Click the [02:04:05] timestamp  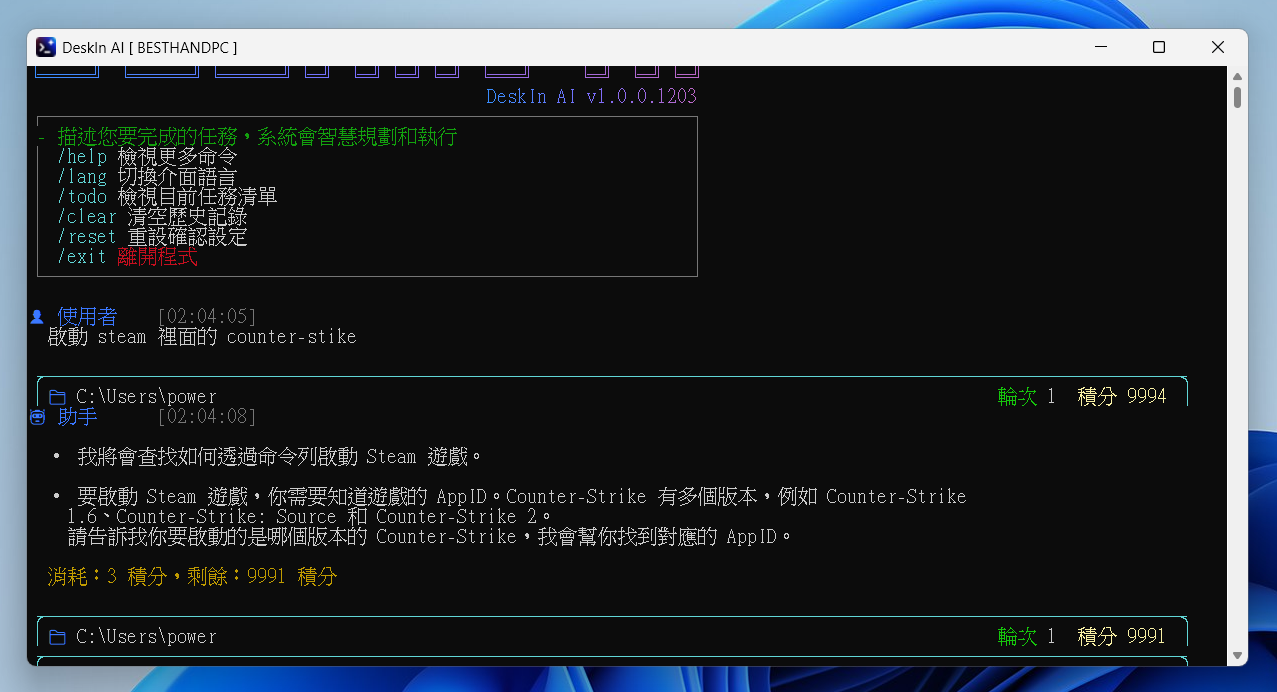point(207,317)
